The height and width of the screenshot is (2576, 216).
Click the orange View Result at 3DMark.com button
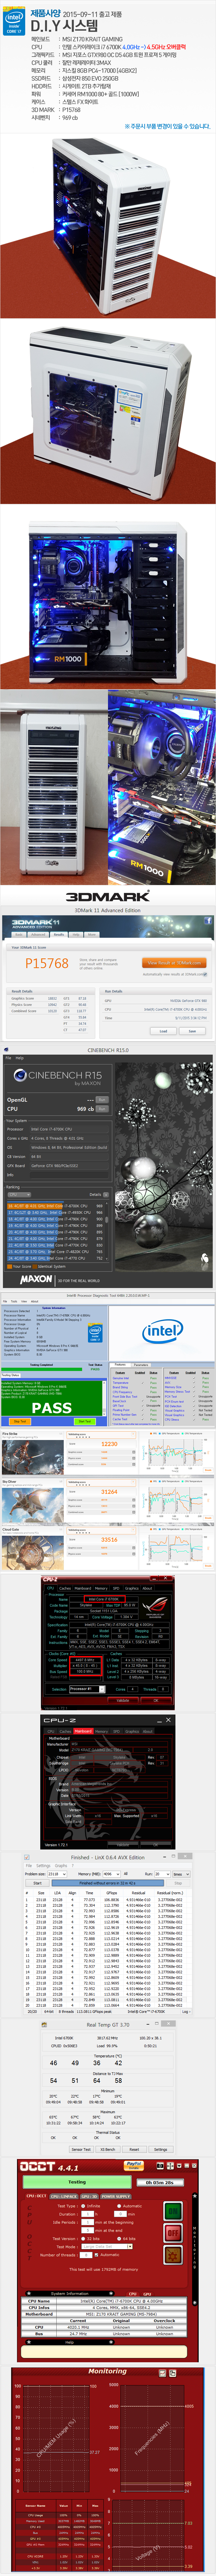pyautogui.click(x=174, y=963)
